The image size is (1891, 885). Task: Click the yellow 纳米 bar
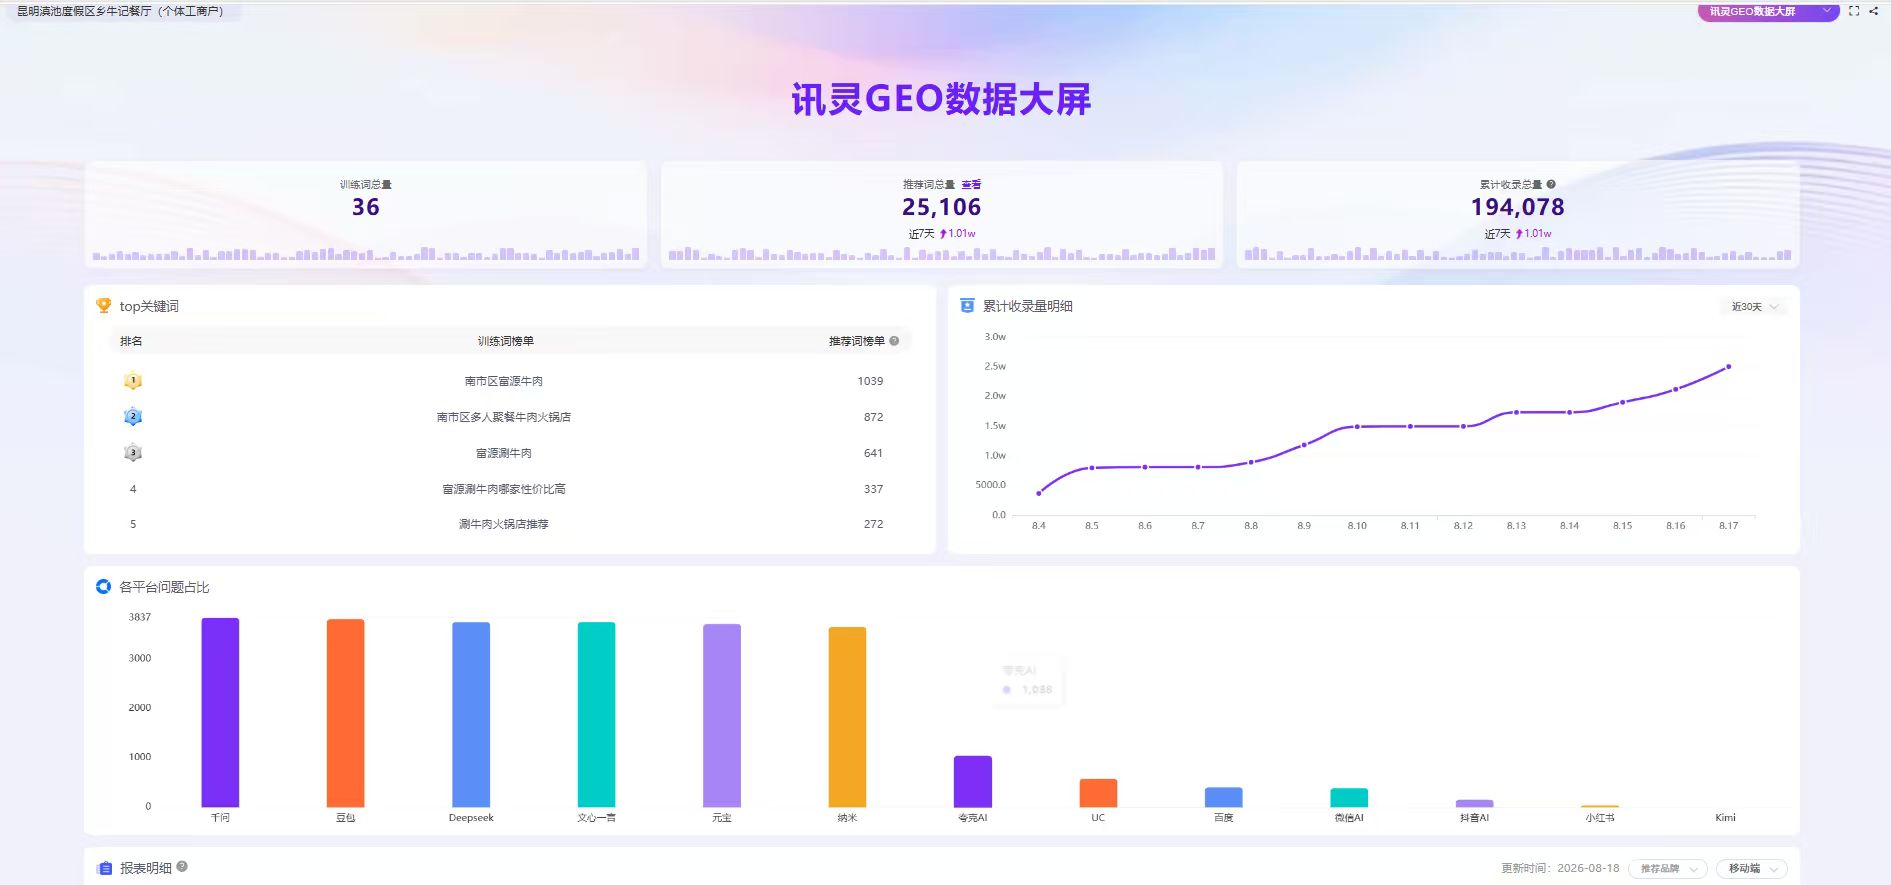pyautogui.click(x=847, y=717)
